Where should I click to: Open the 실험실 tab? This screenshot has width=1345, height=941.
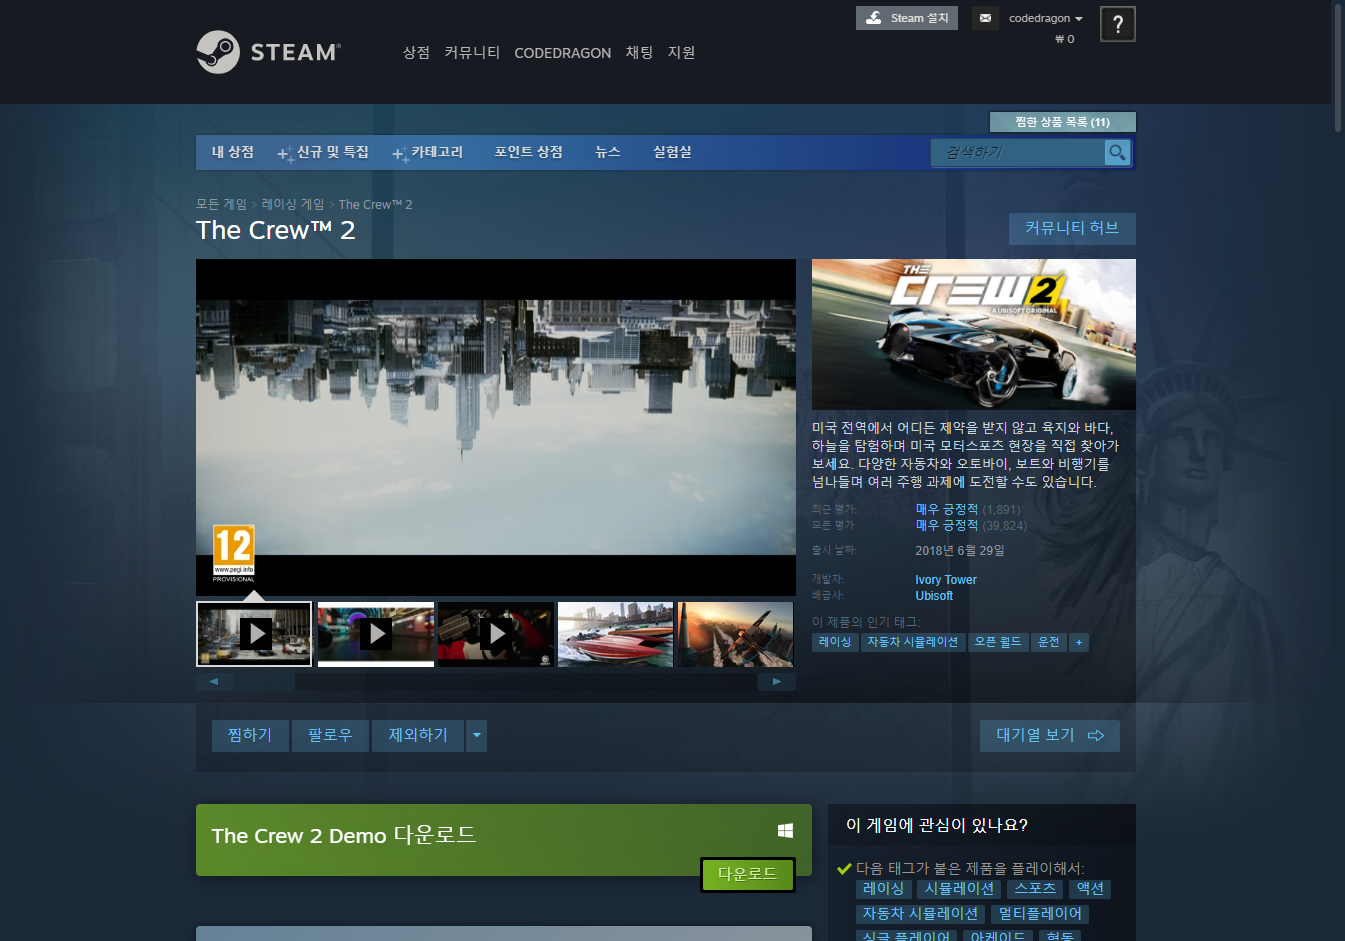click(x=672, y=152)
